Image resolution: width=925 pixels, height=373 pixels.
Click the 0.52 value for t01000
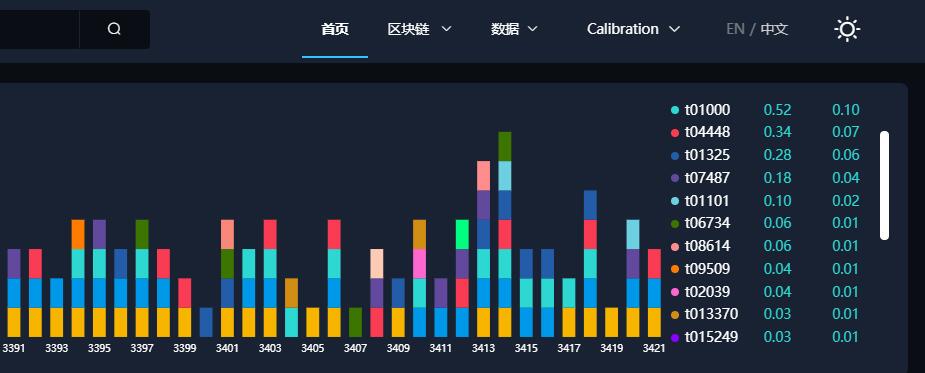(x=778, y=110)
